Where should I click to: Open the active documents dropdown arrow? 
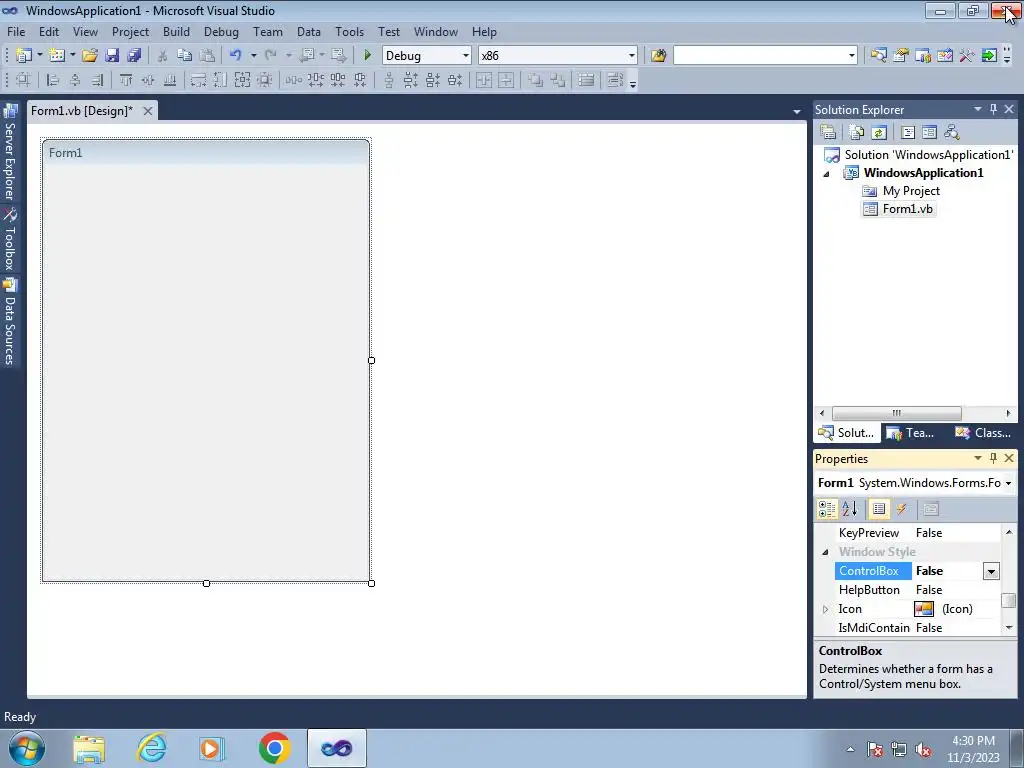tap(796, 112)
